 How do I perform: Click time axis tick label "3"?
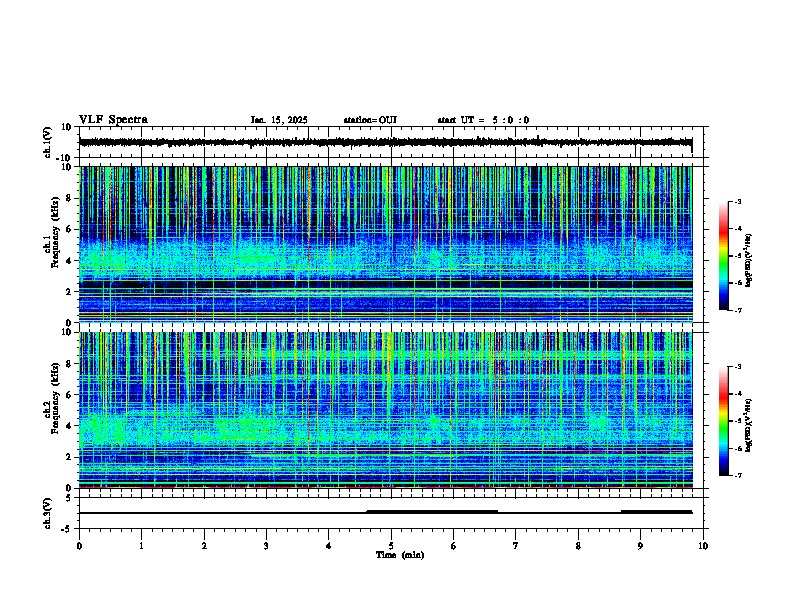click(266, 546)
